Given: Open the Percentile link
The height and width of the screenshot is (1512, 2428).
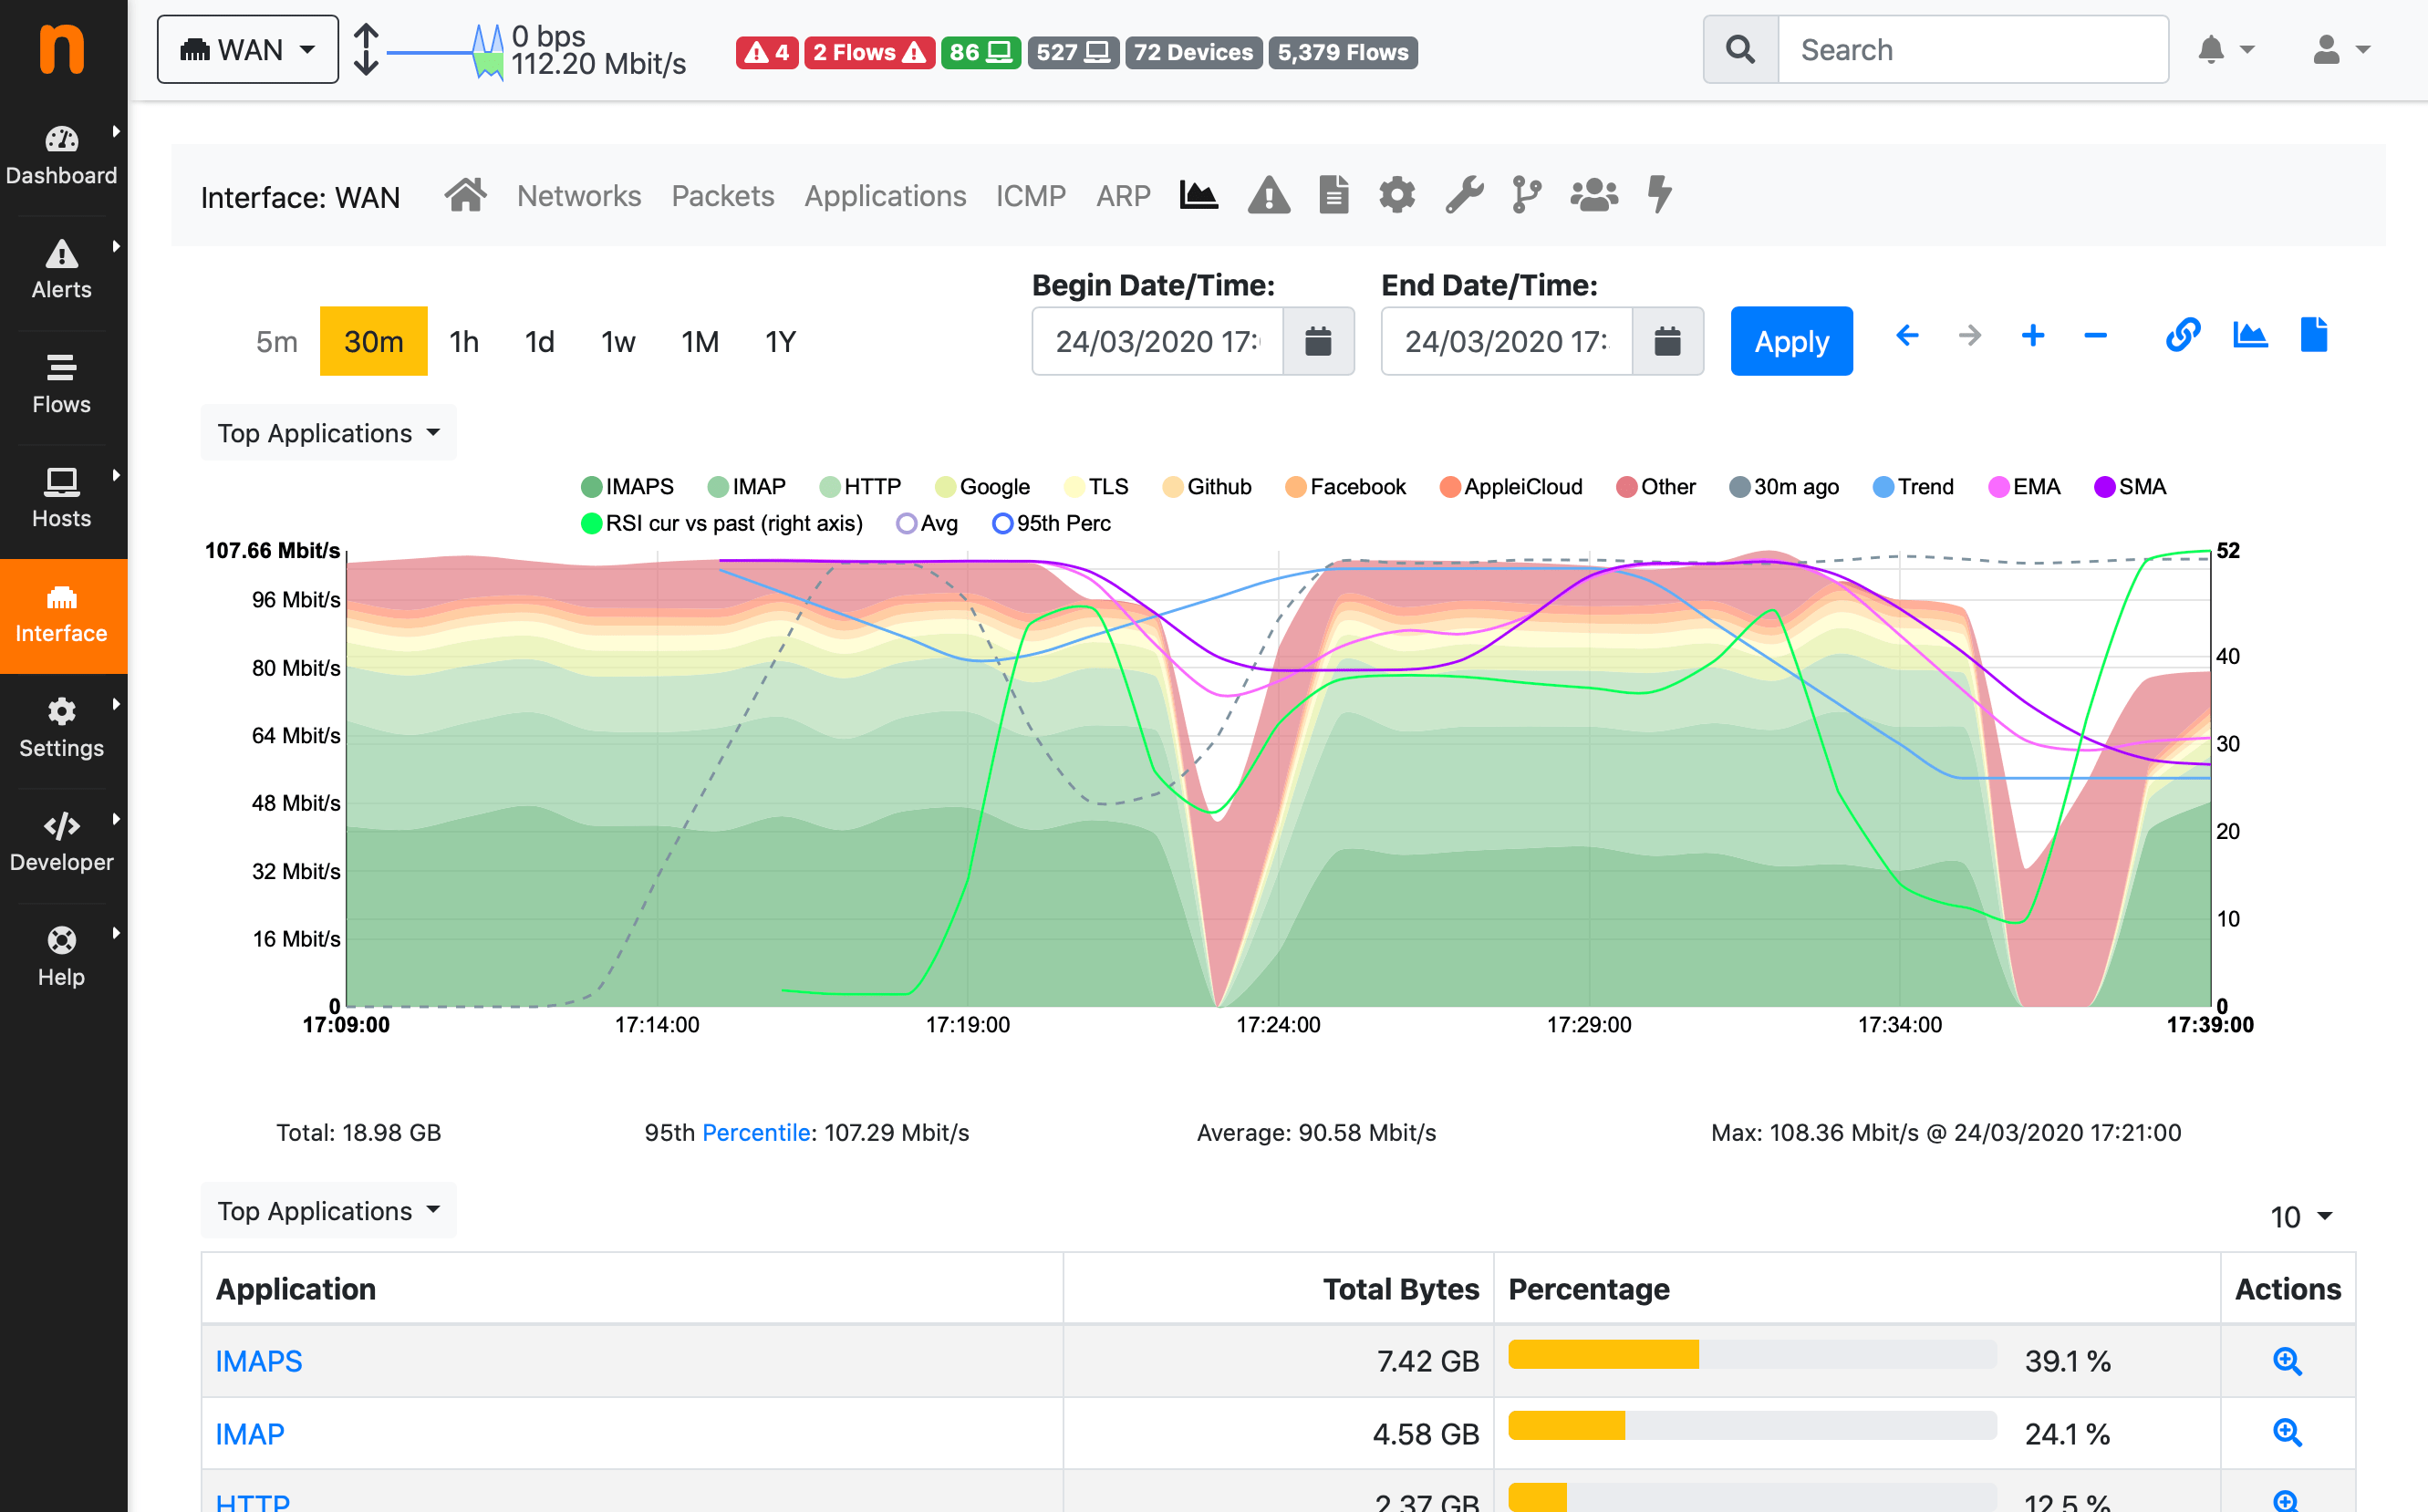Looking at the screenshot, I should click(x=756, y=1133).
